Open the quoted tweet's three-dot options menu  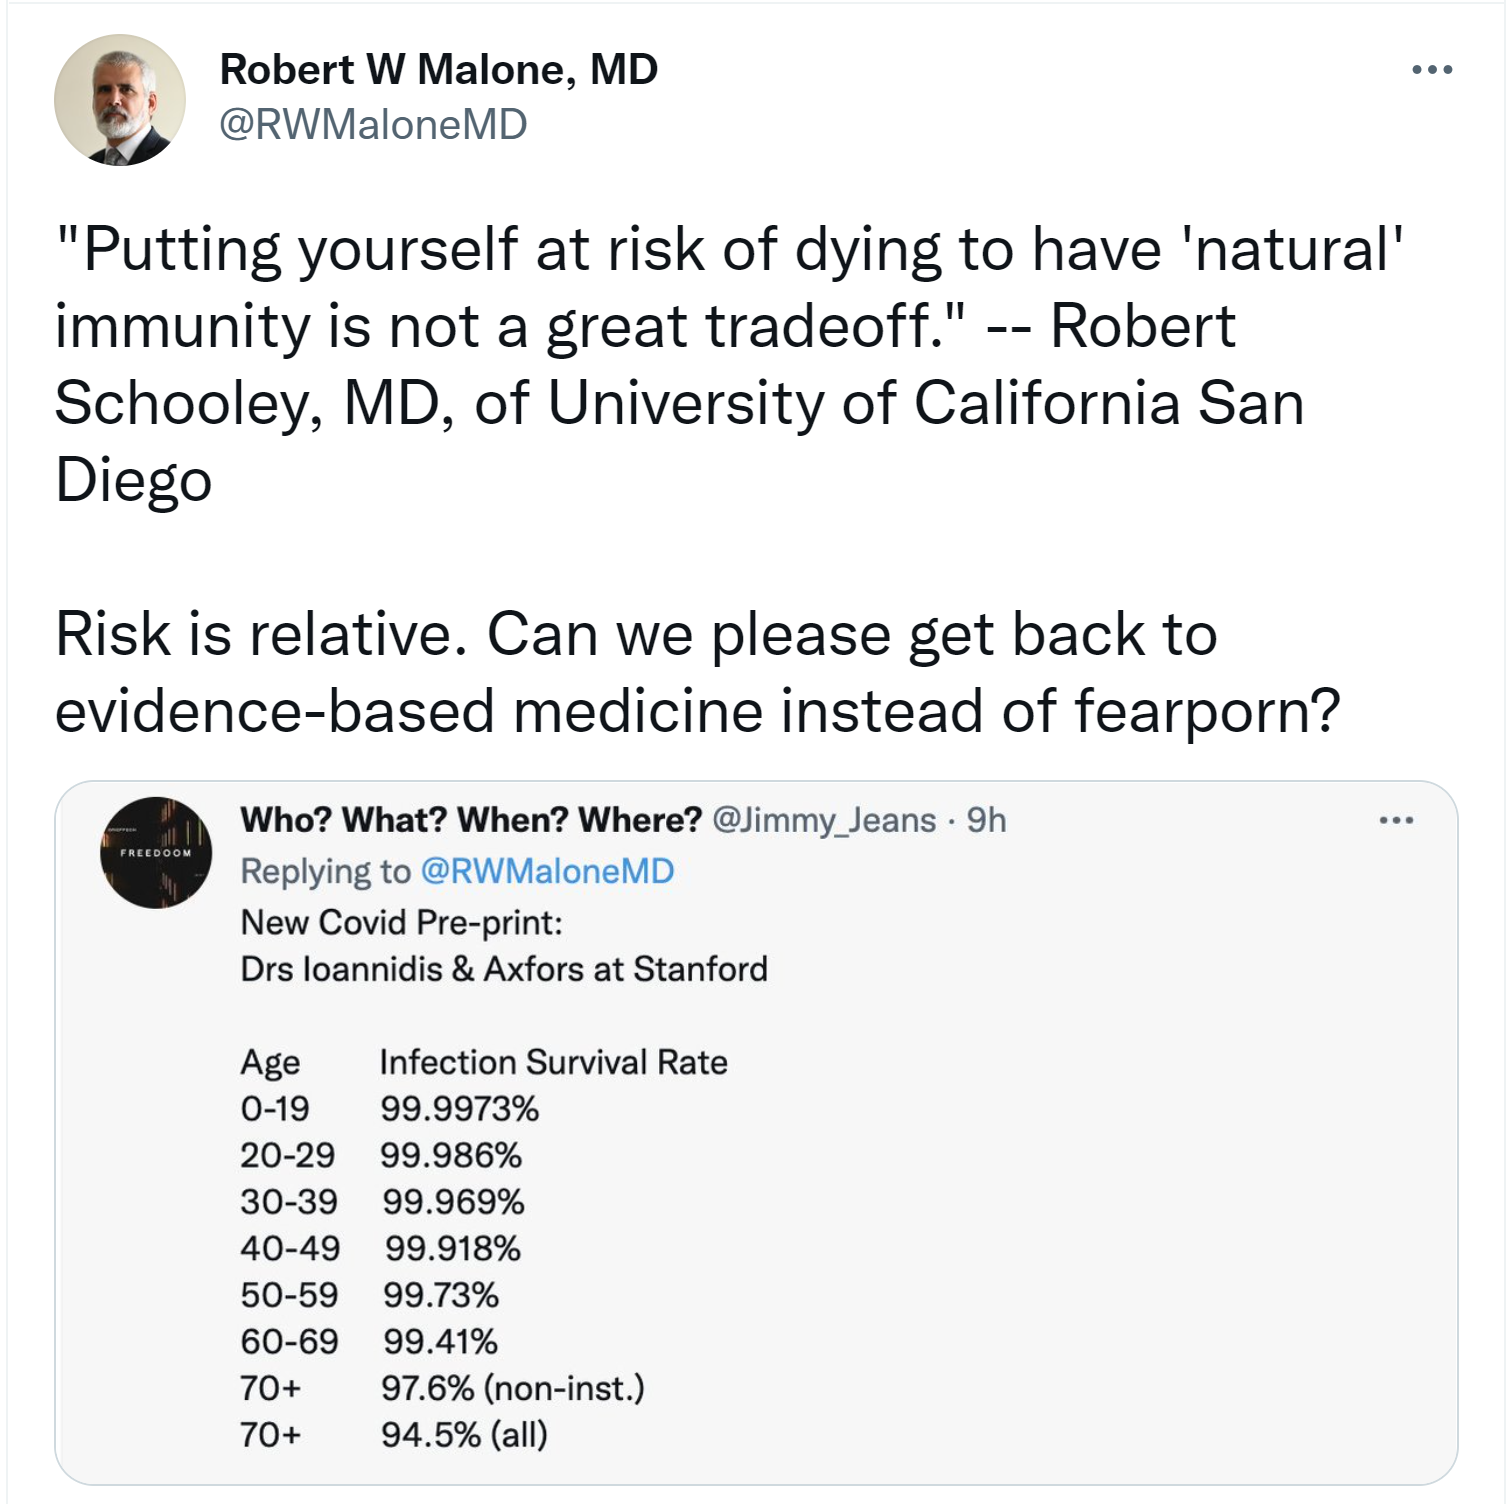1395,821
